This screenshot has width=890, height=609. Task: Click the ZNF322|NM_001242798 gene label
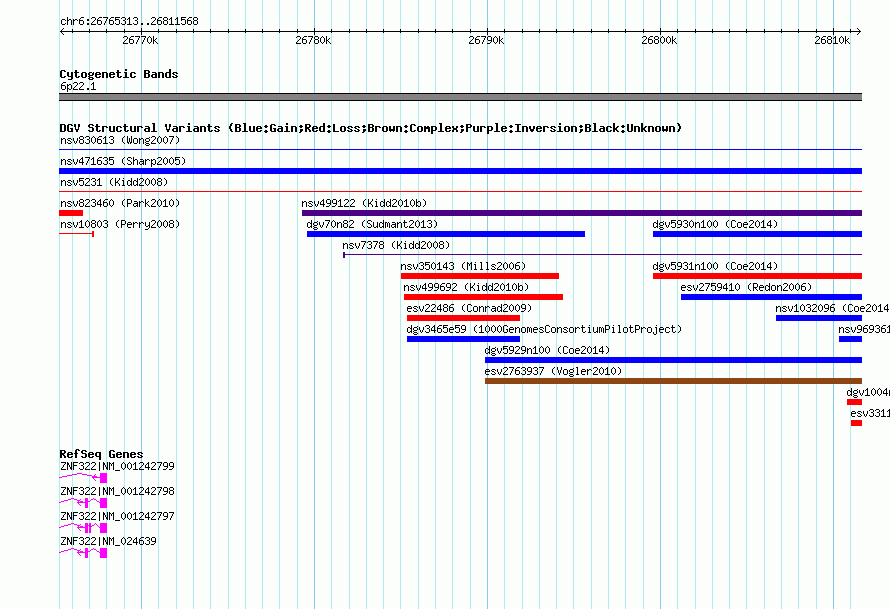click(117, 491)
